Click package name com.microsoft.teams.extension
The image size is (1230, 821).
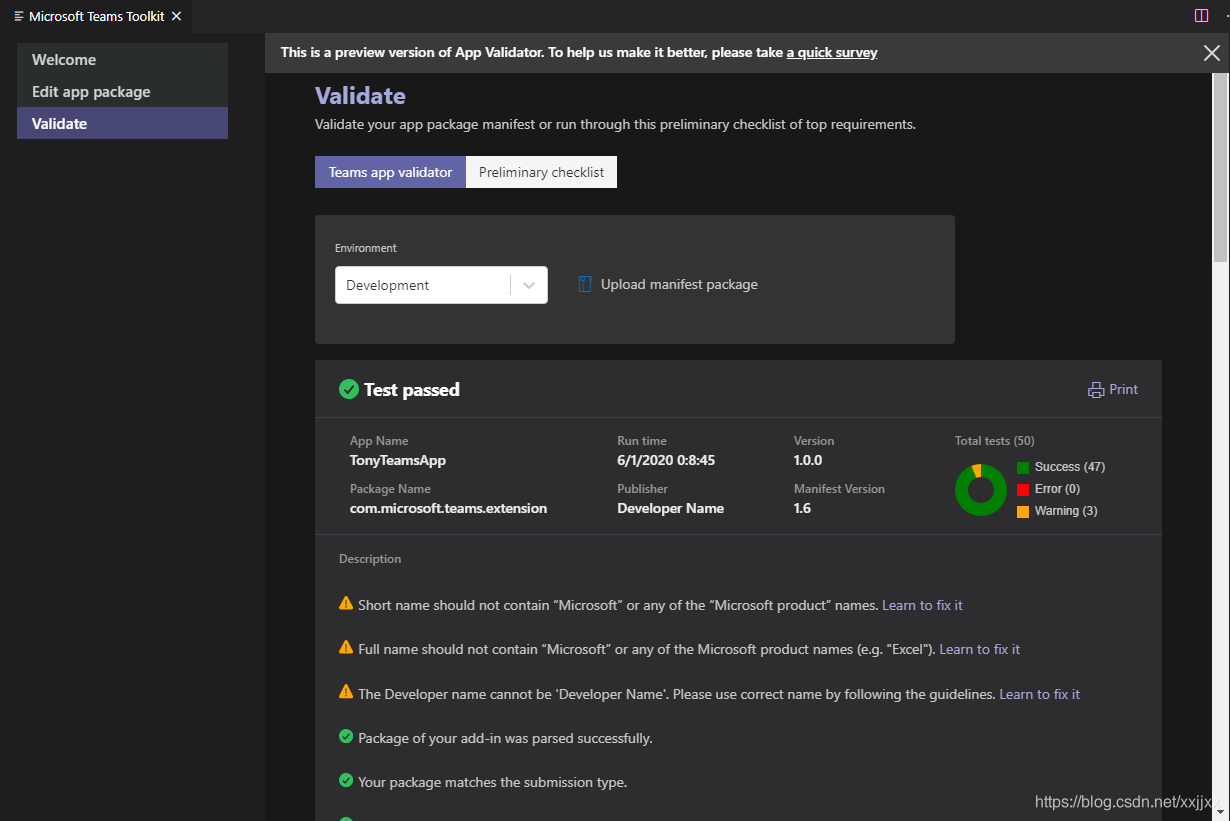coord(448,508)
